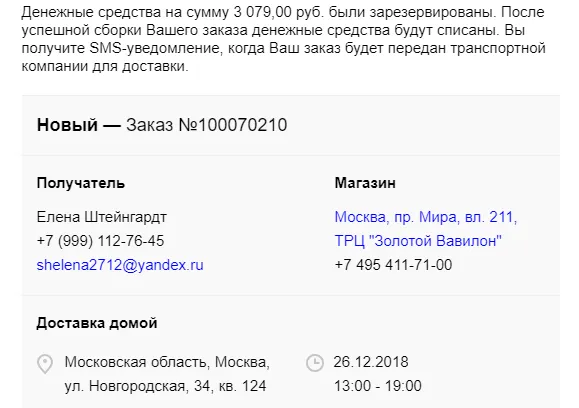The width and height of the screenshot is (579, 408).
Task: Click the ТРЦ "Золотой Вавилон" link
Action: [418, 241]
